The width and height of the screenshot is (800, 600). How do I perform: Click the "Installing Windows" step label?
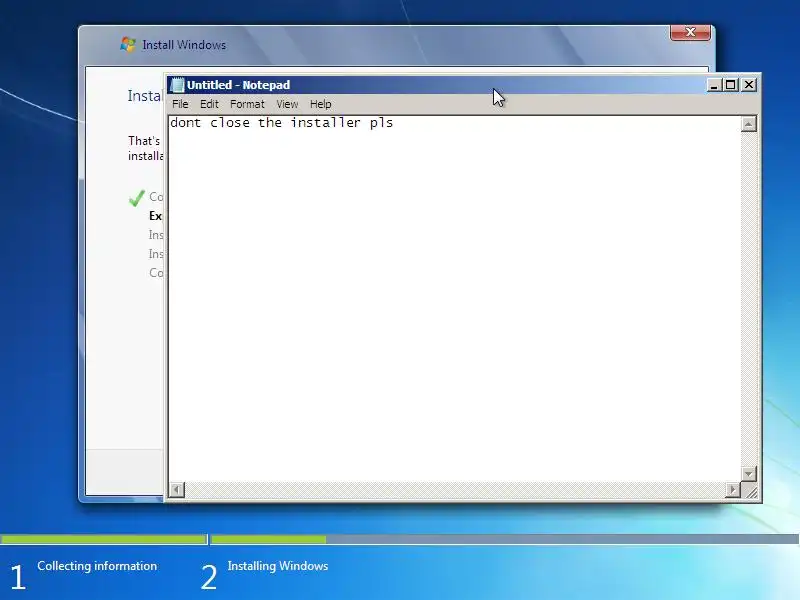(x=278, y=566)
